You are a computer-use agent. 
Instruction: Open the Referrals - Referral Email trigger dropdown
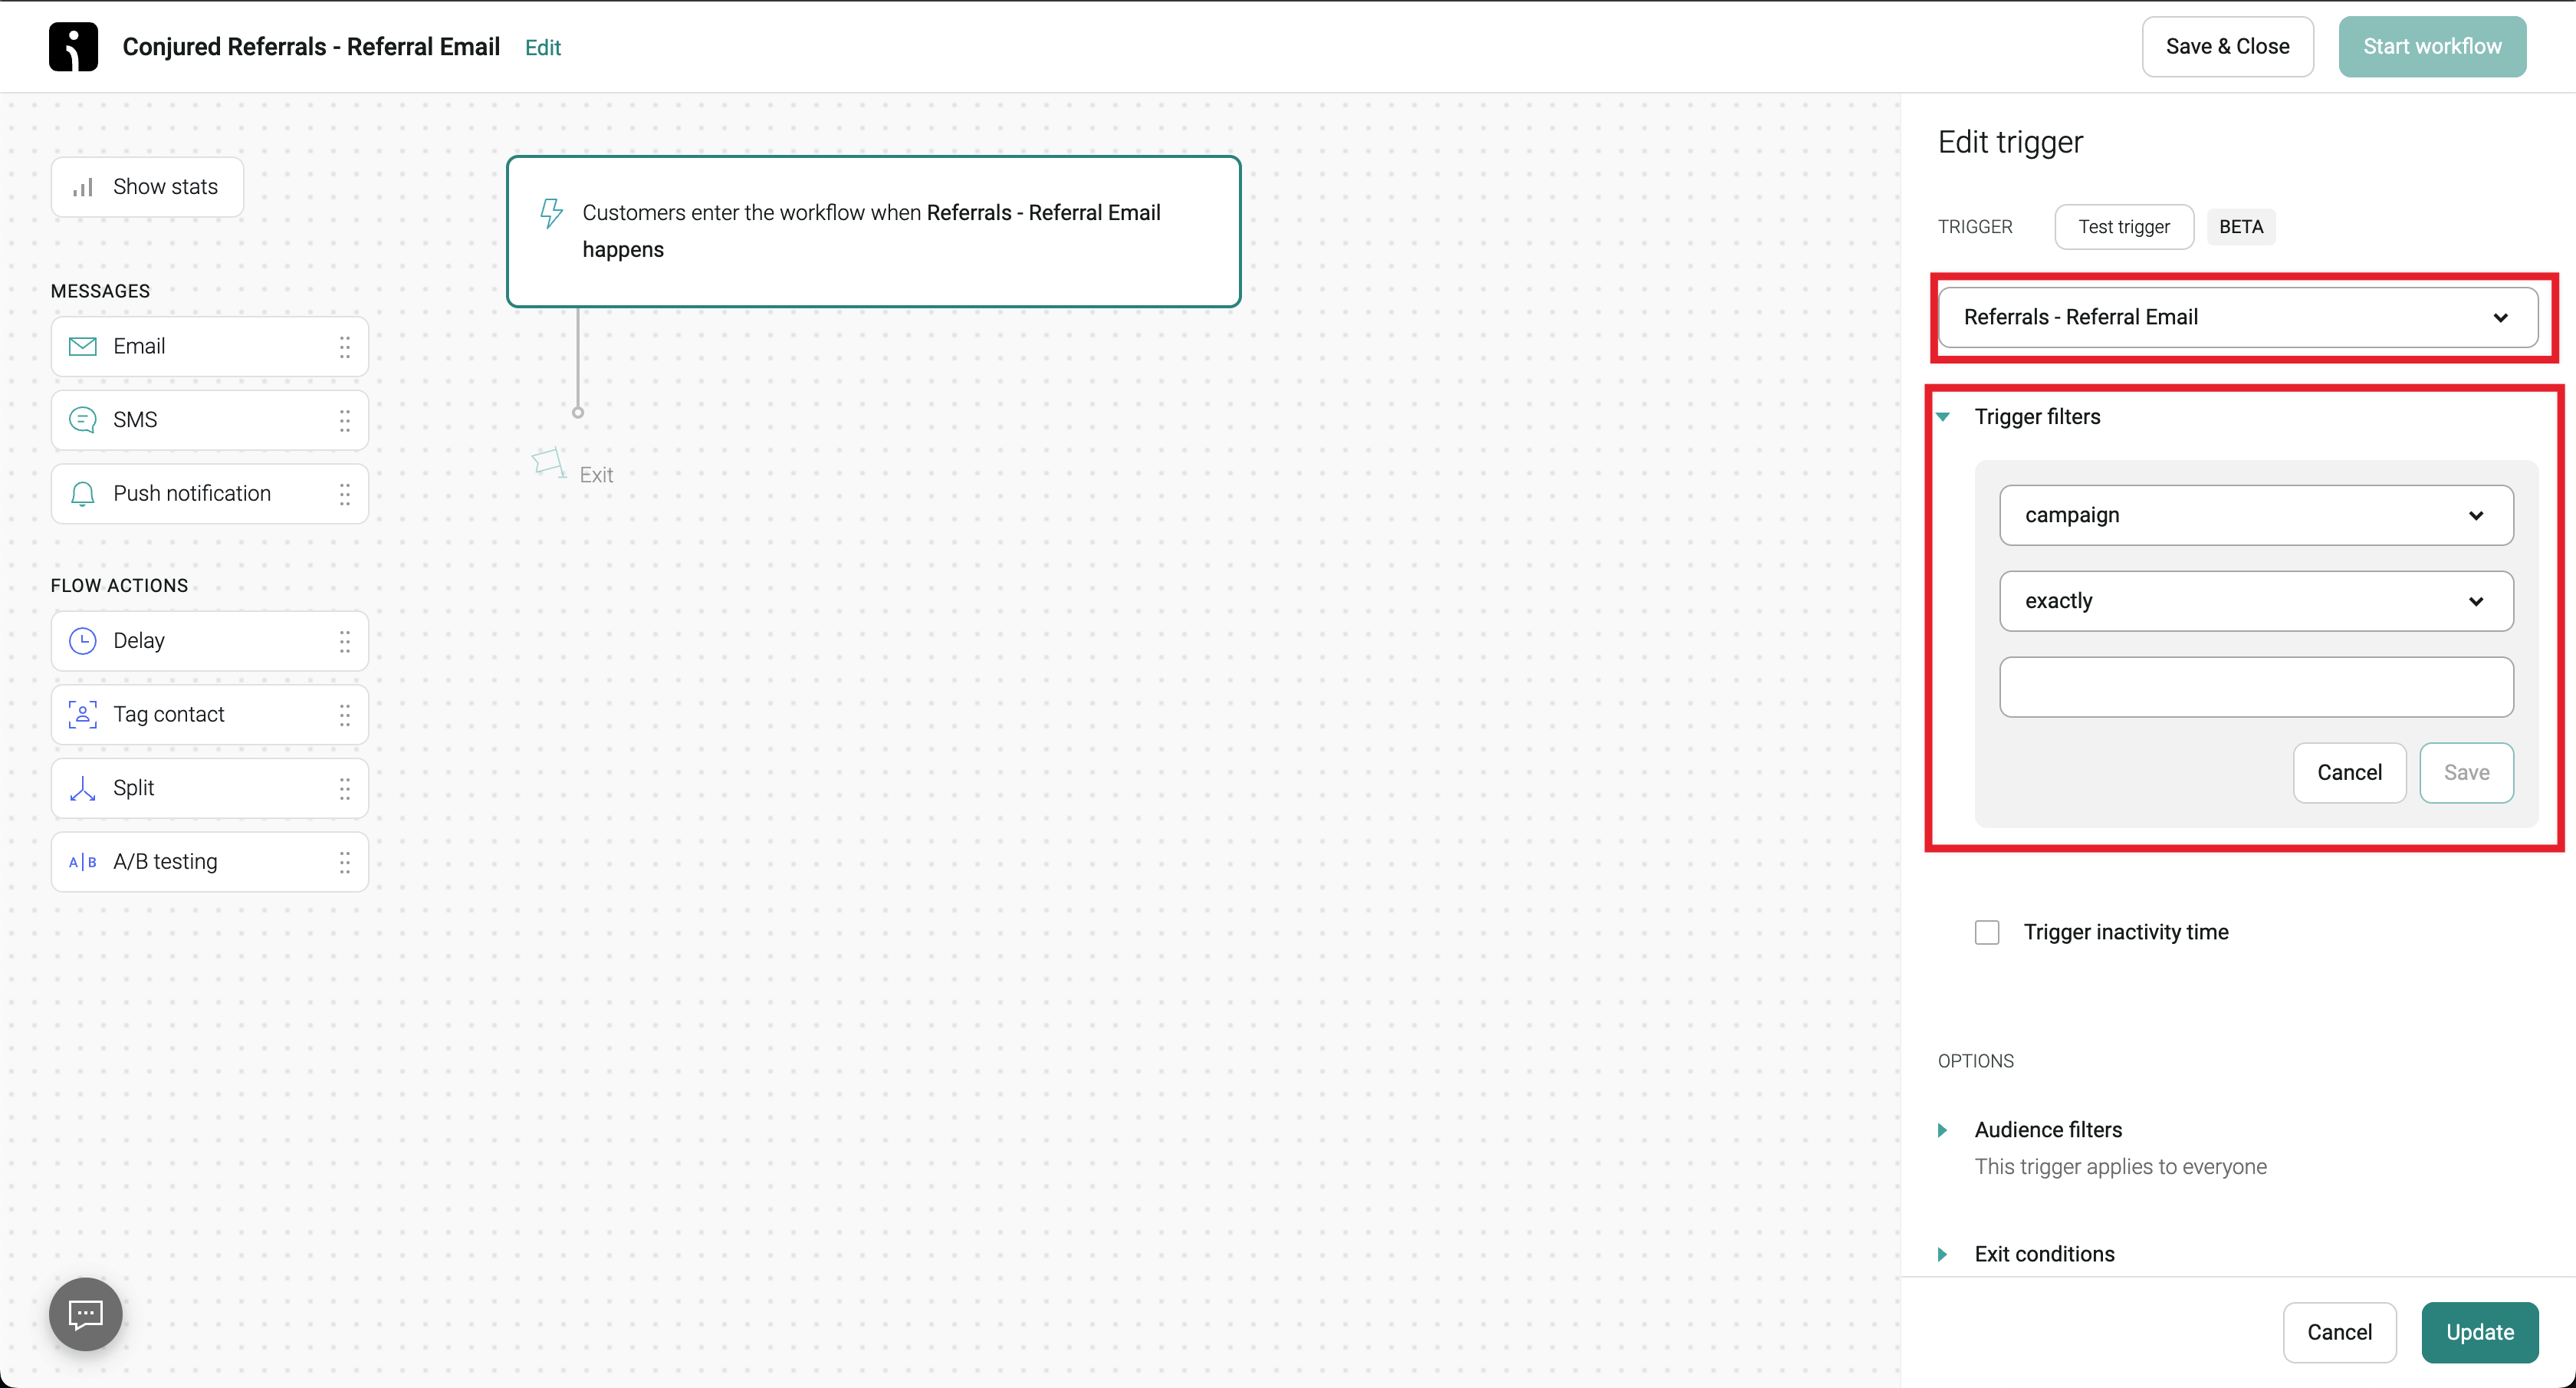pos(2237,317)
